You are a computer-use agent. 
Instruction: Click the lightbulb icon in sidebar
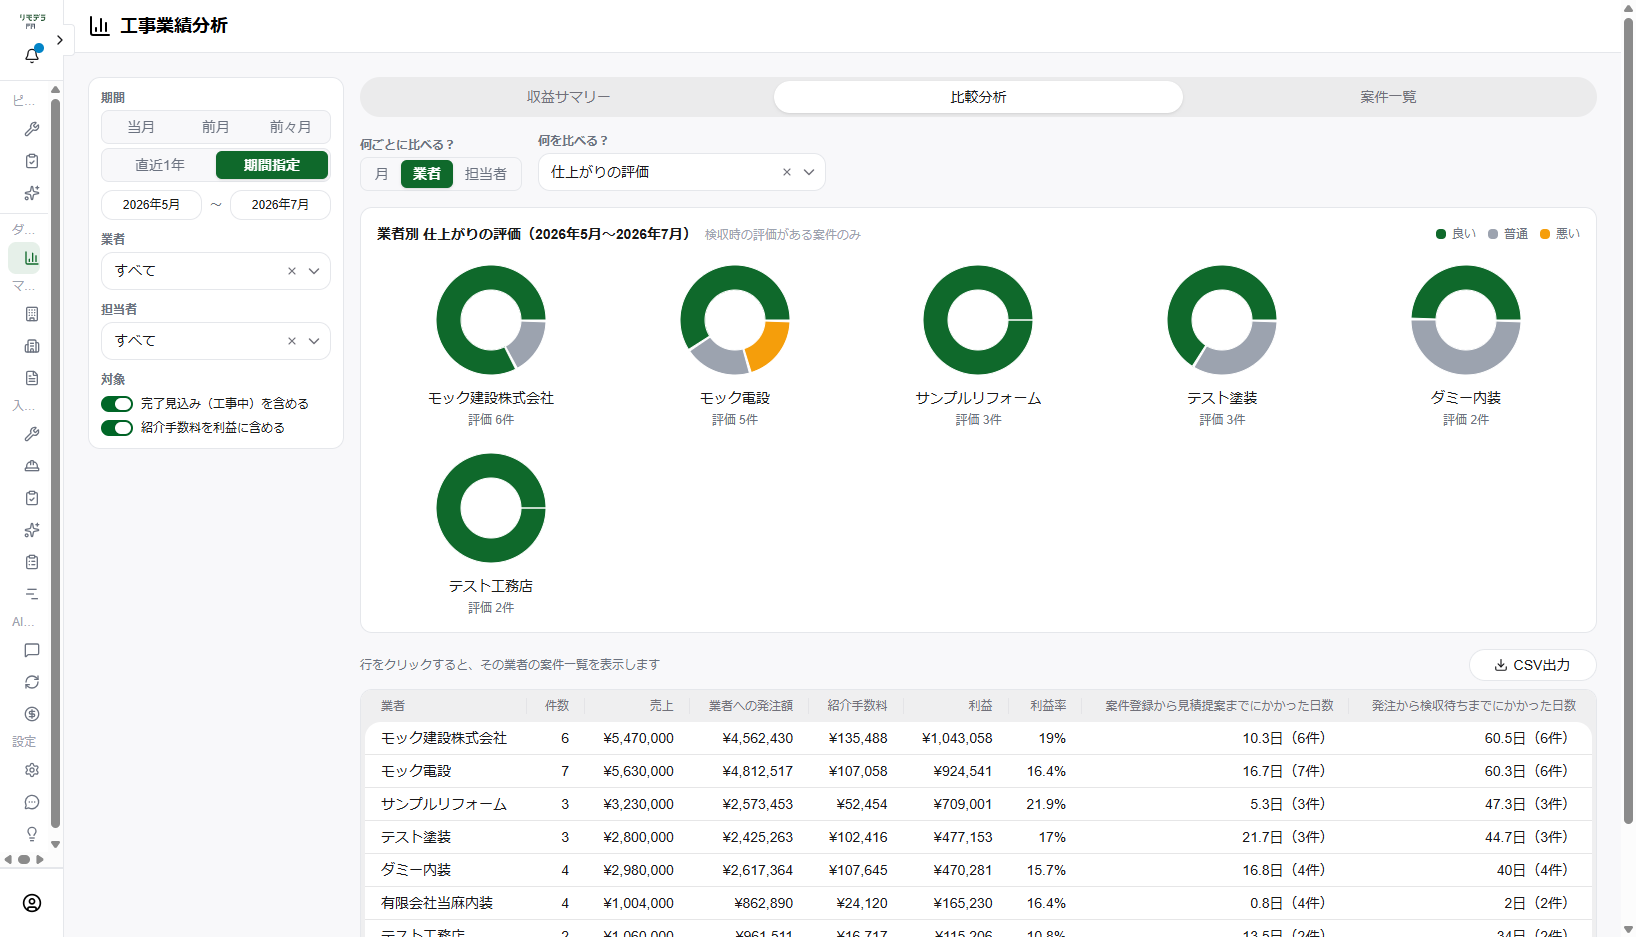pos(32,834)
